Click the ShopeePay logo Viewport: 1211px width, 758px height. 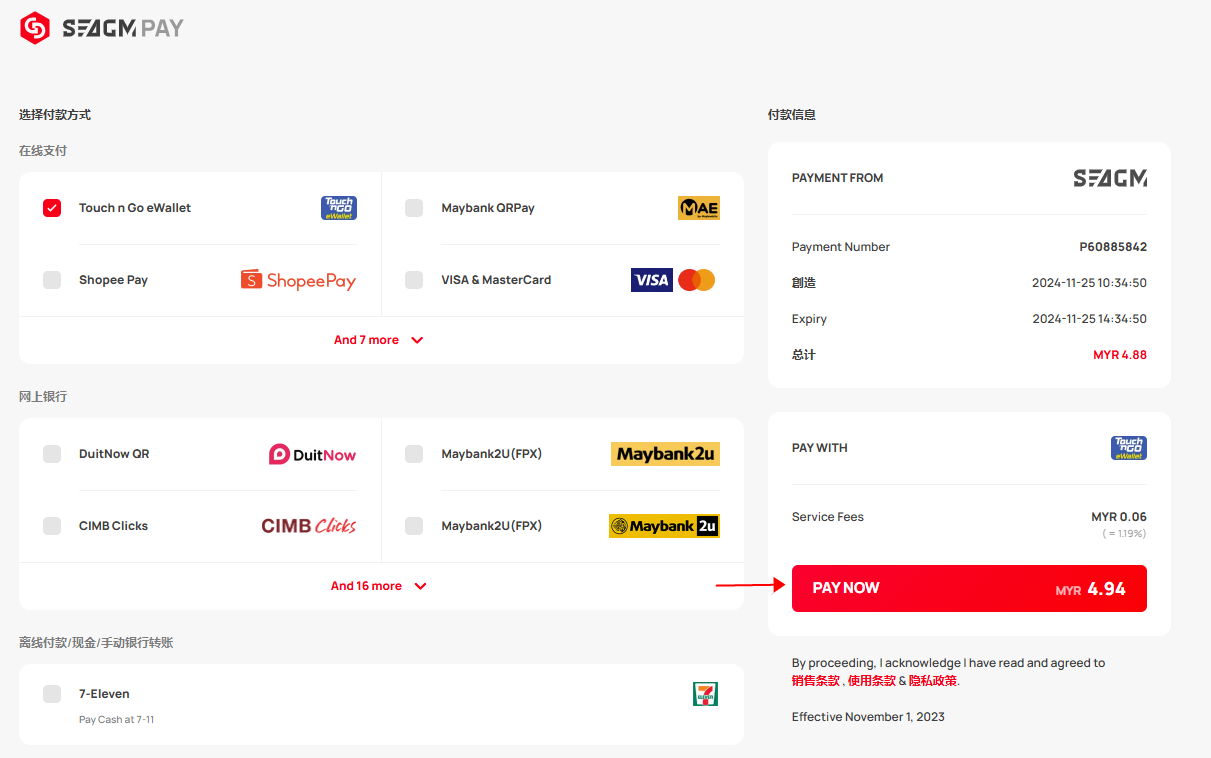tap(298, 280)
